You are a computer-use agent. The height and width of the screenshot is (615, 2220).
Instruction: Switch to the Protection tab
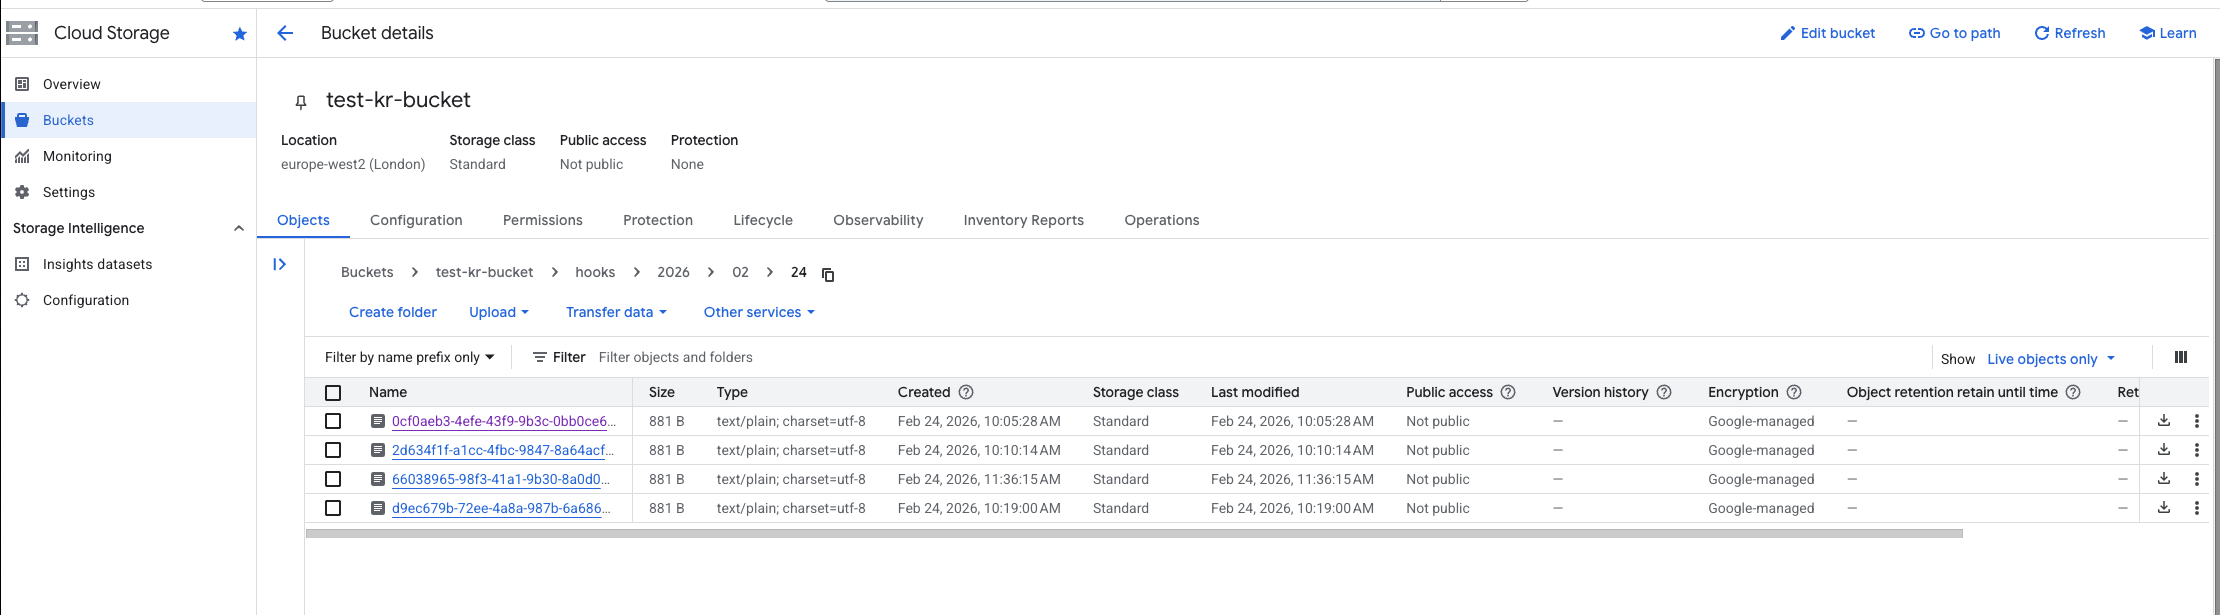[658, 220]
